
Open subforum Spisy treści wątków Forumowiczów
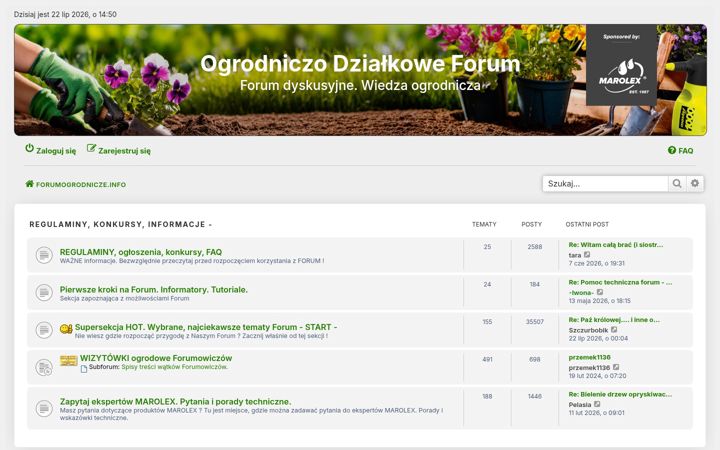[174, 367]
